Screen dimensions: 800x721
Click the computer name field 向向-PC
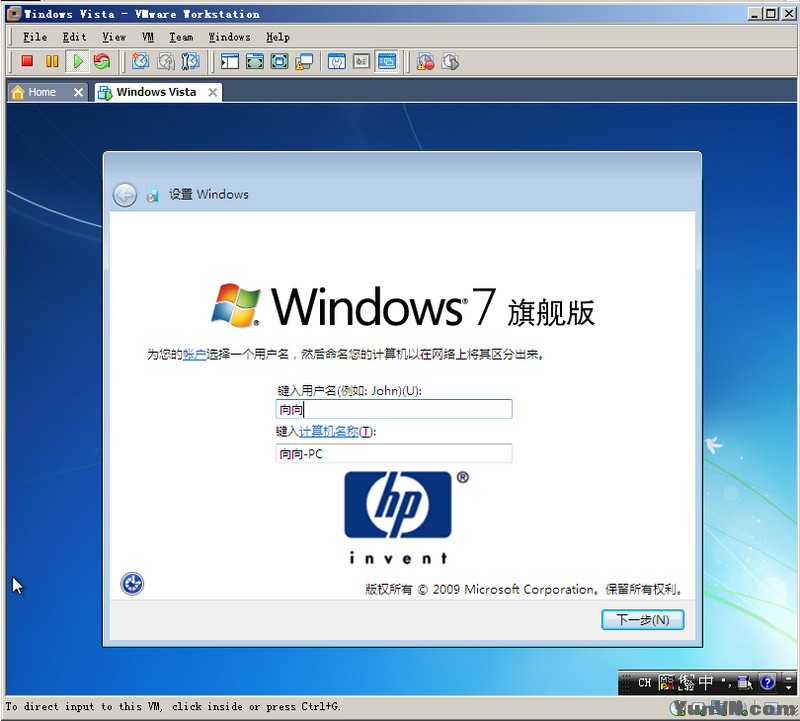tap(394, 453)
